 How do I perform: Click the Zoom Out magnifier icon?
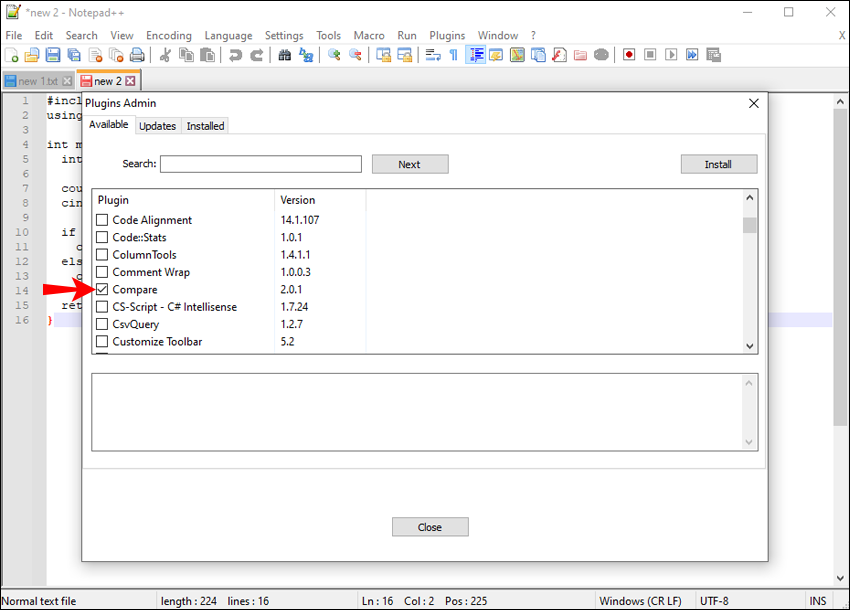point(355,55)
